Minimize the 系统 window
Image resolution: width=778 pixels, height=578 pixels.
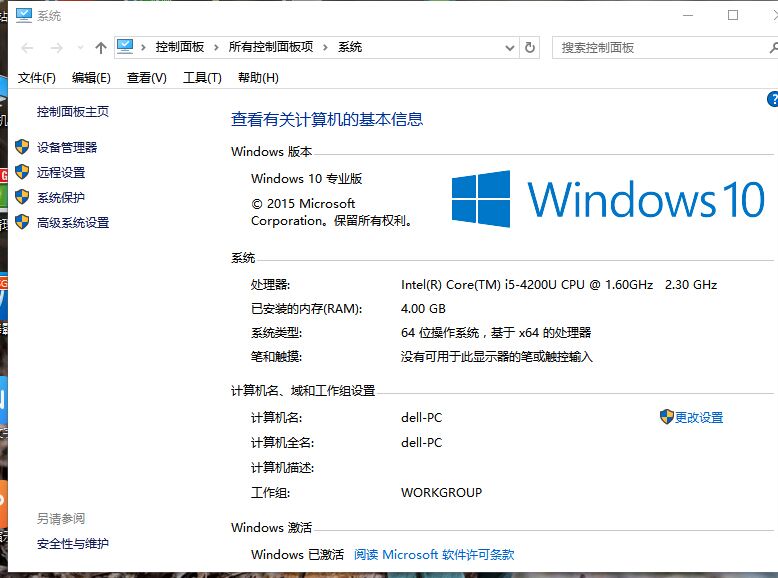pyautogui.click(x=688, y=15)
